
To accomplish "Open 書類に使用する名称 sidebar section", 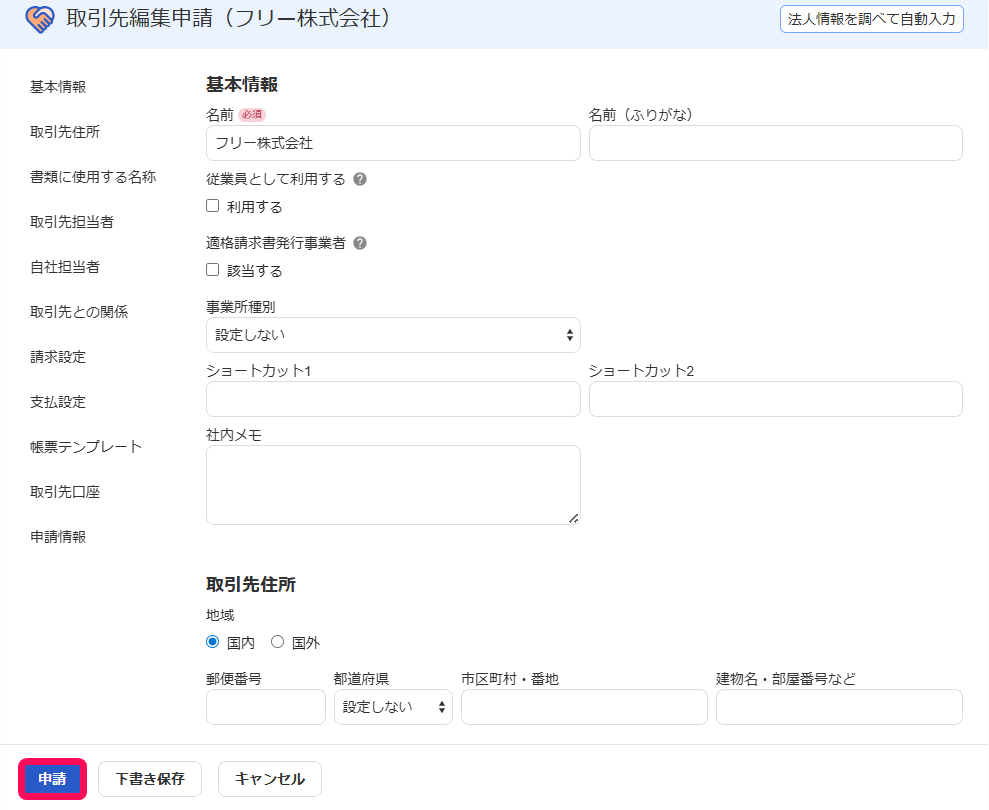I will pyautogui.click(x=93, y=177).
